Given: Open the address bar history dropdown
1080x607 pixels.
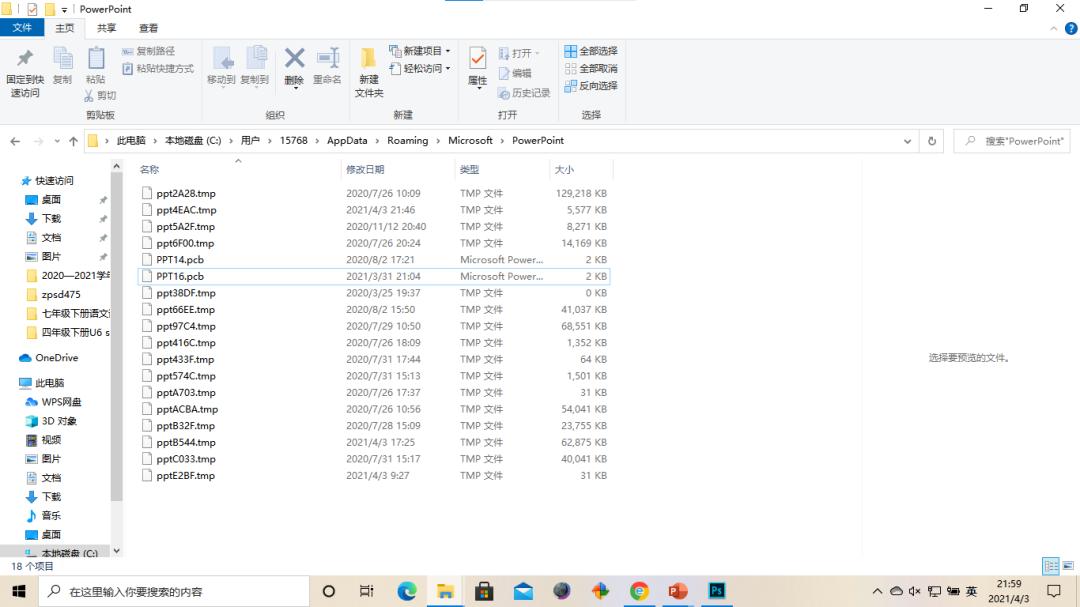Looking at the screenshot, I should 909,141.
